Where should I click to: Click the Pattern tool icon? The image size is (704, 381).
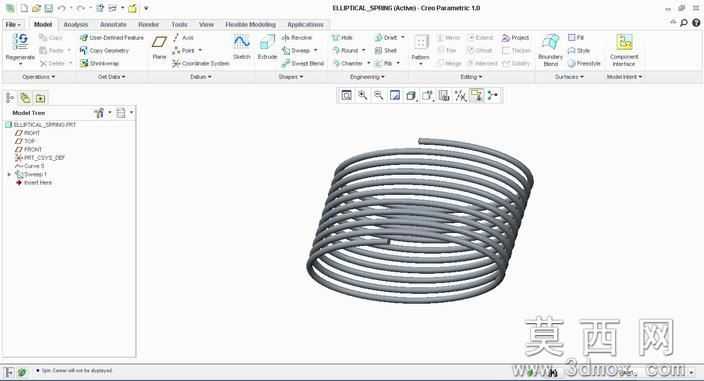point(420,43)
